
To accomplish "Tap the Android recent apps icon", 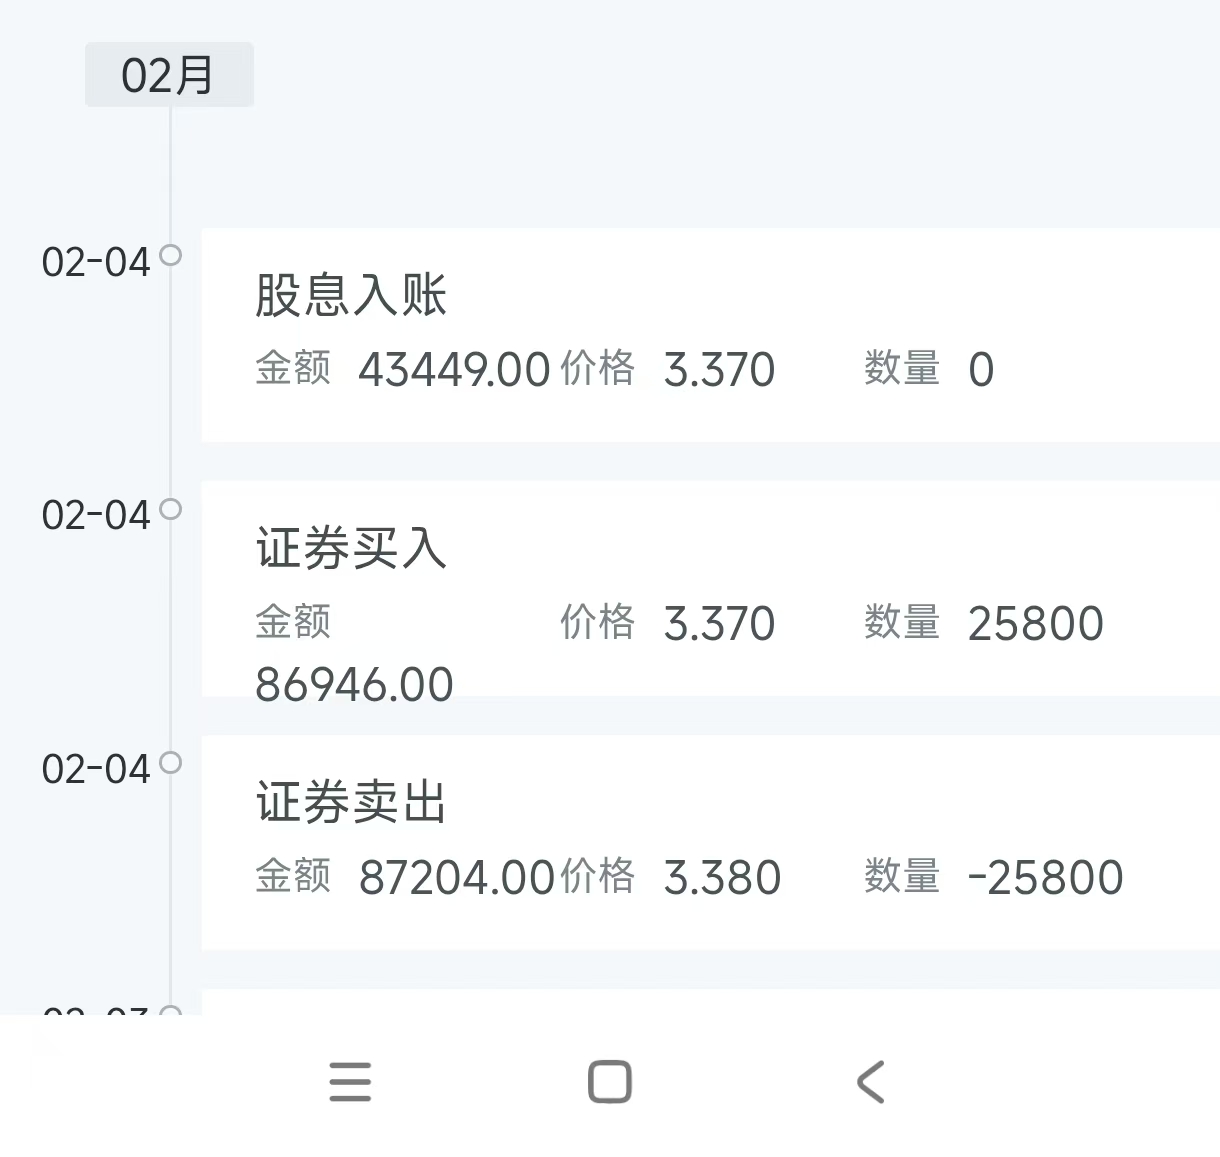I will click(x=350, y=1082).
